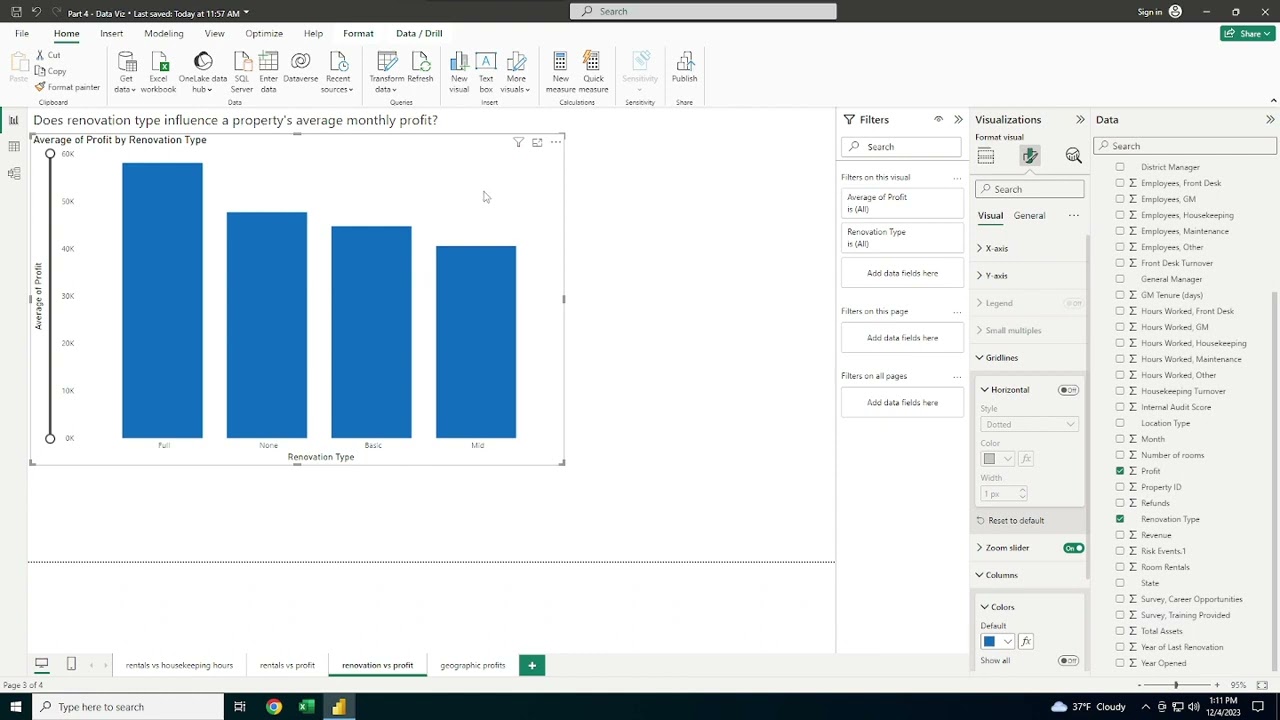Insert a Text box

[486, 73]
